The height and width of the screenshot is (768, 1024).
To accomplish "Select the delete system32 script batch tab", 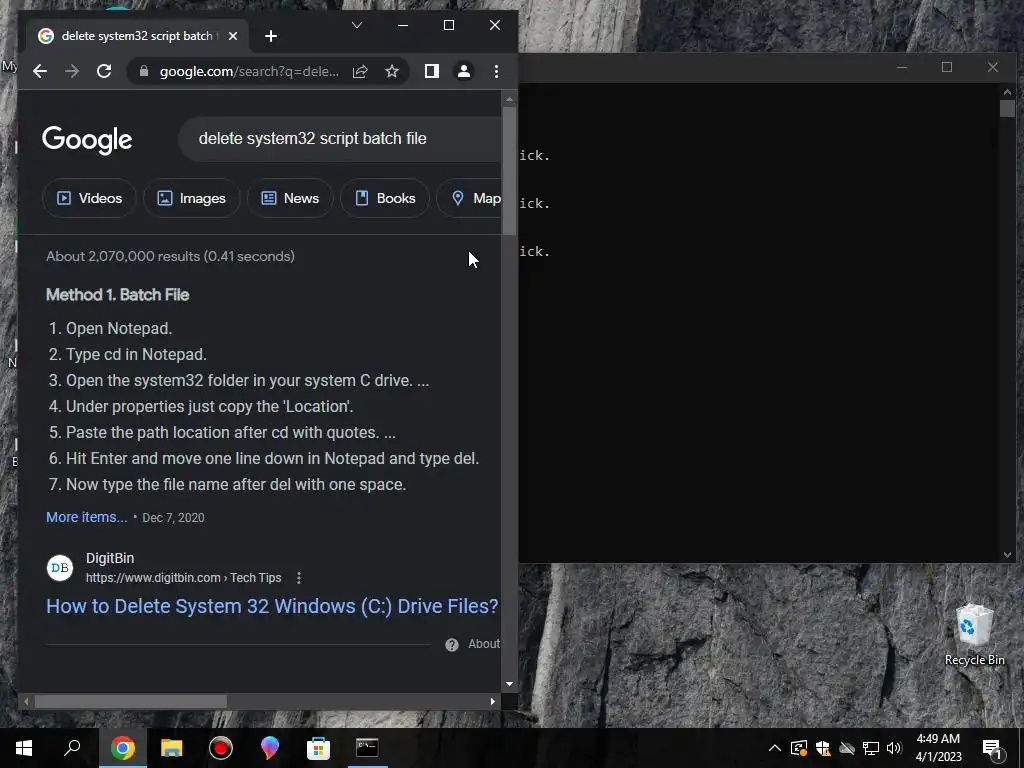I will [138, 36].
